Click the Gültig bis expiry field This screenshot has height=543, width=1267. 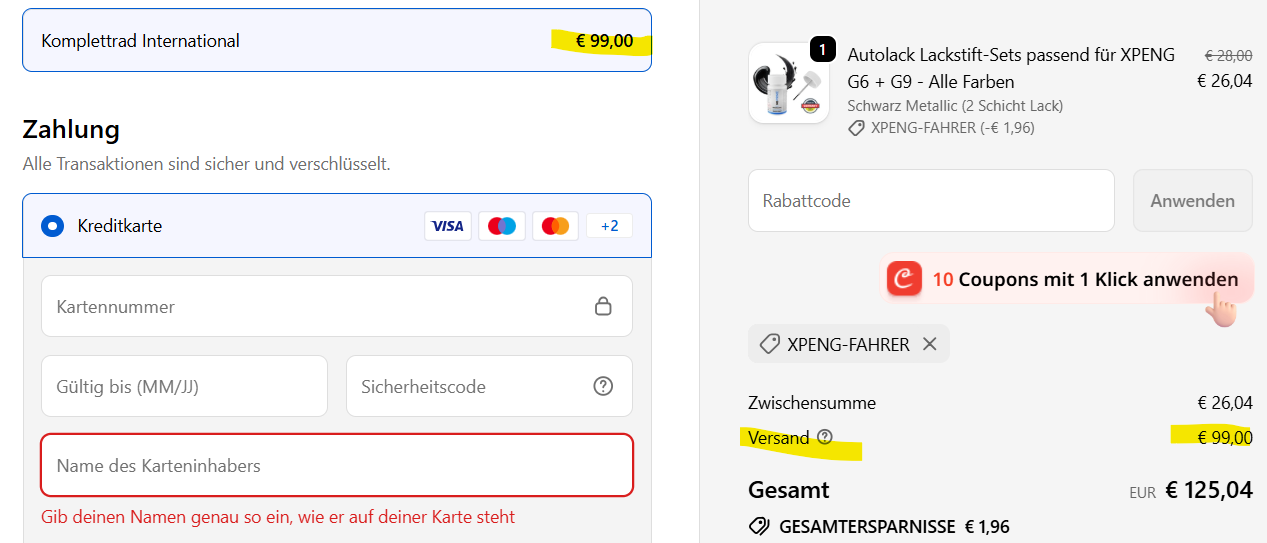[184, 386]
